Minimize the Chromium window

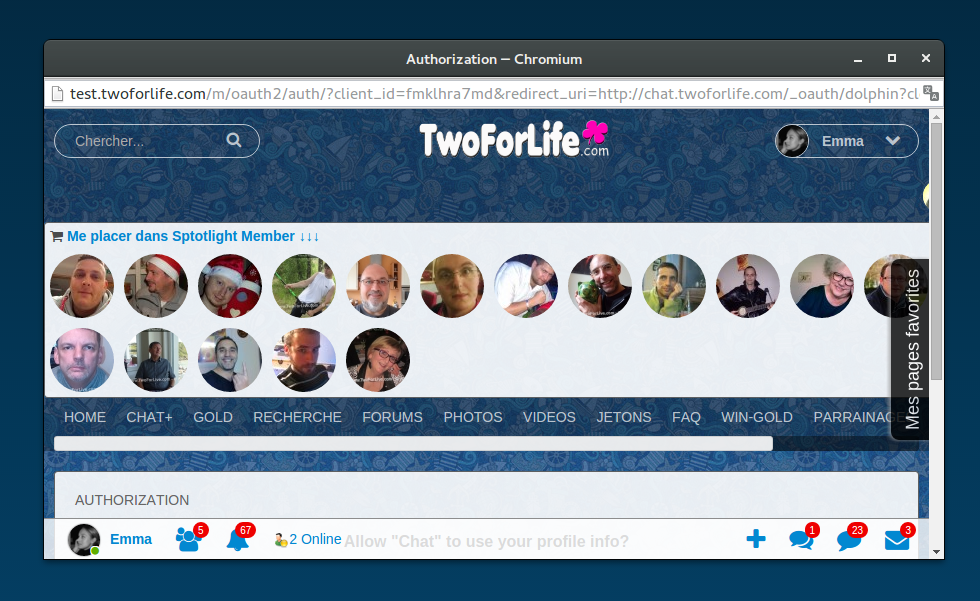point(858,59)
